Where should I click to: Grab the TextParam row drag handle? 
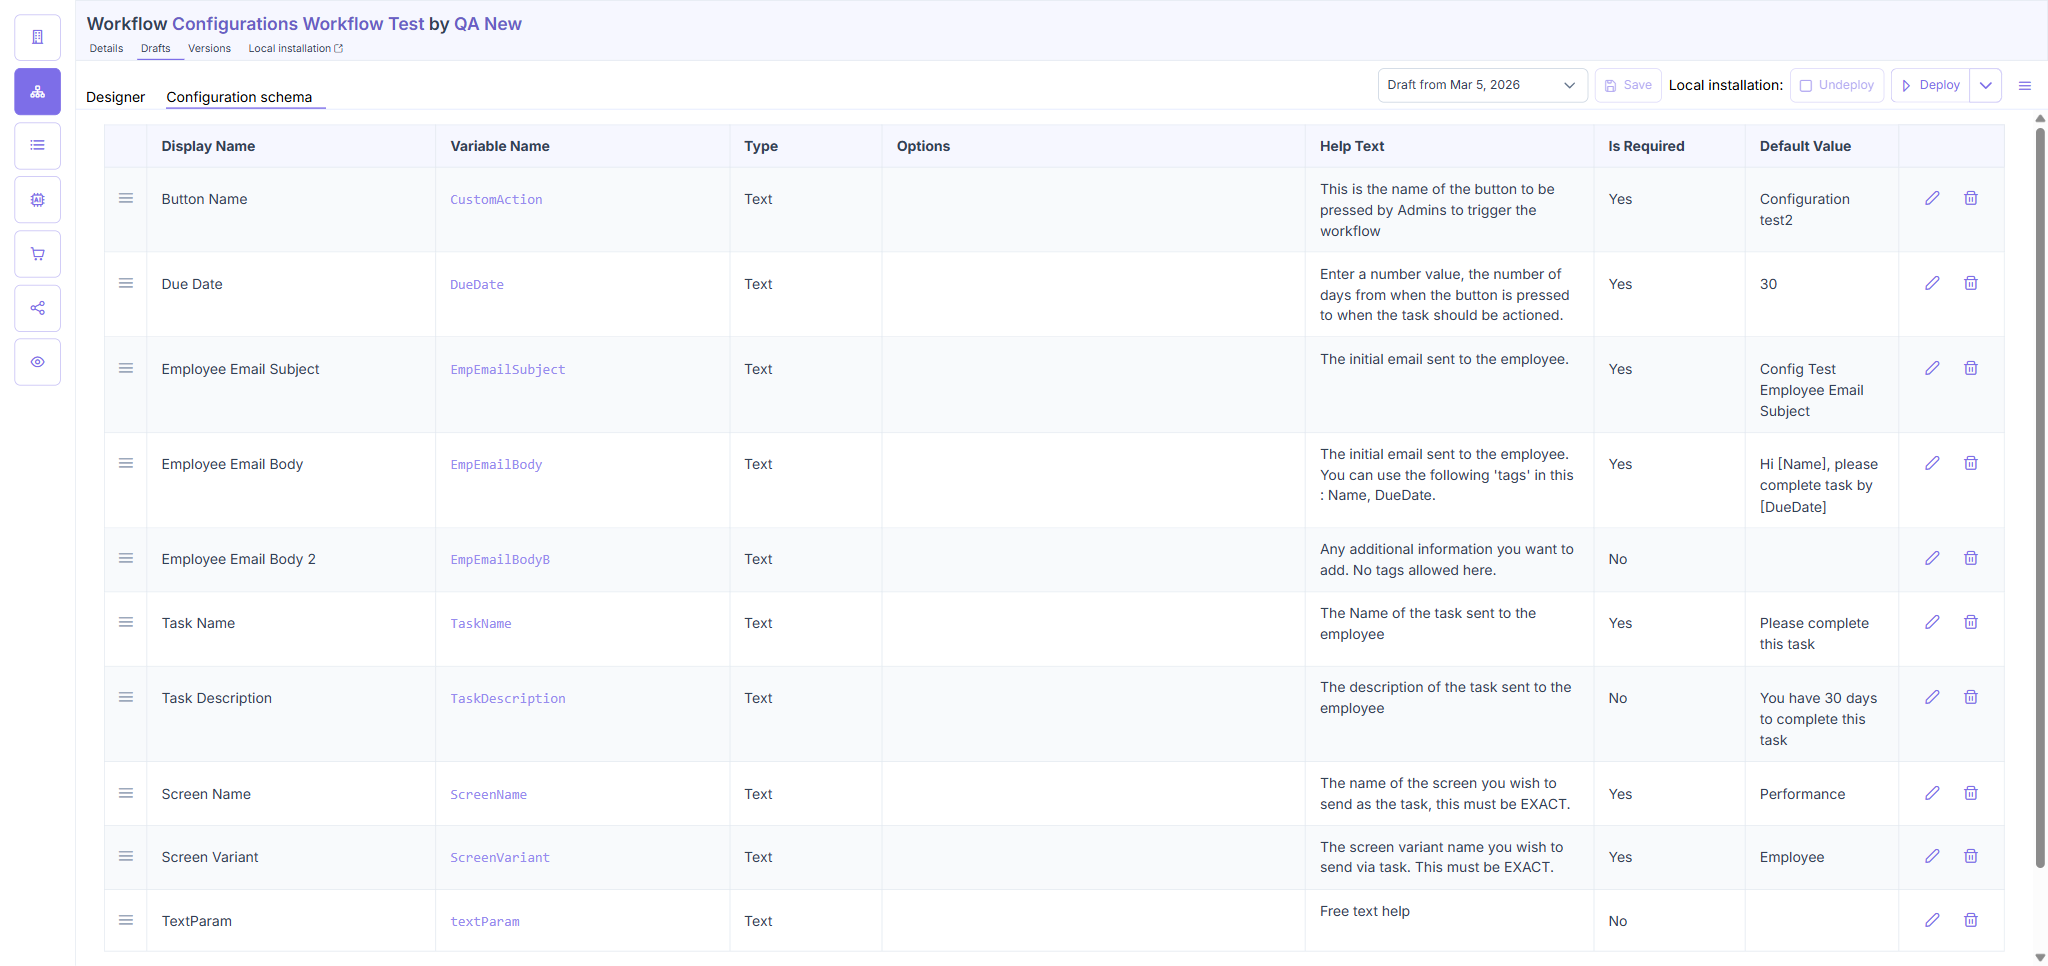click(x=126, y=920)
